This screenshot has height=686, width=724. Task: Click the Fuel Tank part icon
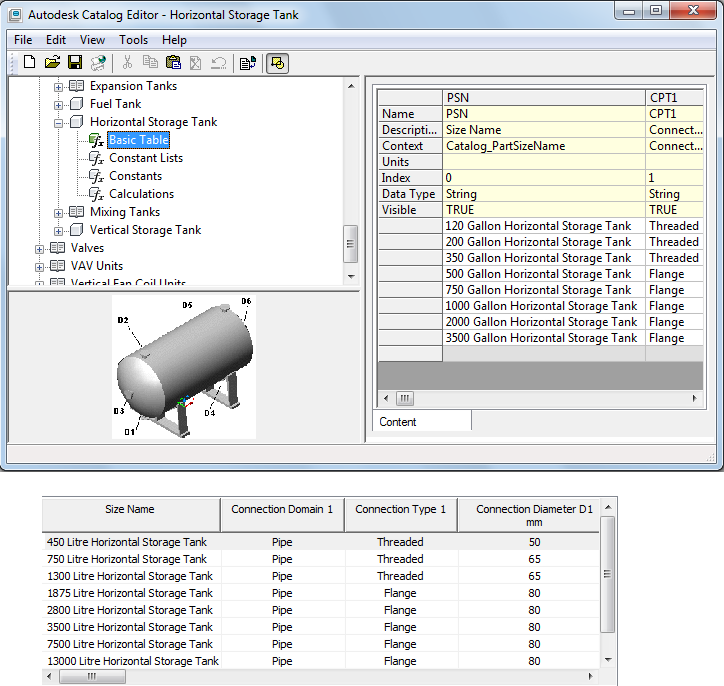(76, 104)
